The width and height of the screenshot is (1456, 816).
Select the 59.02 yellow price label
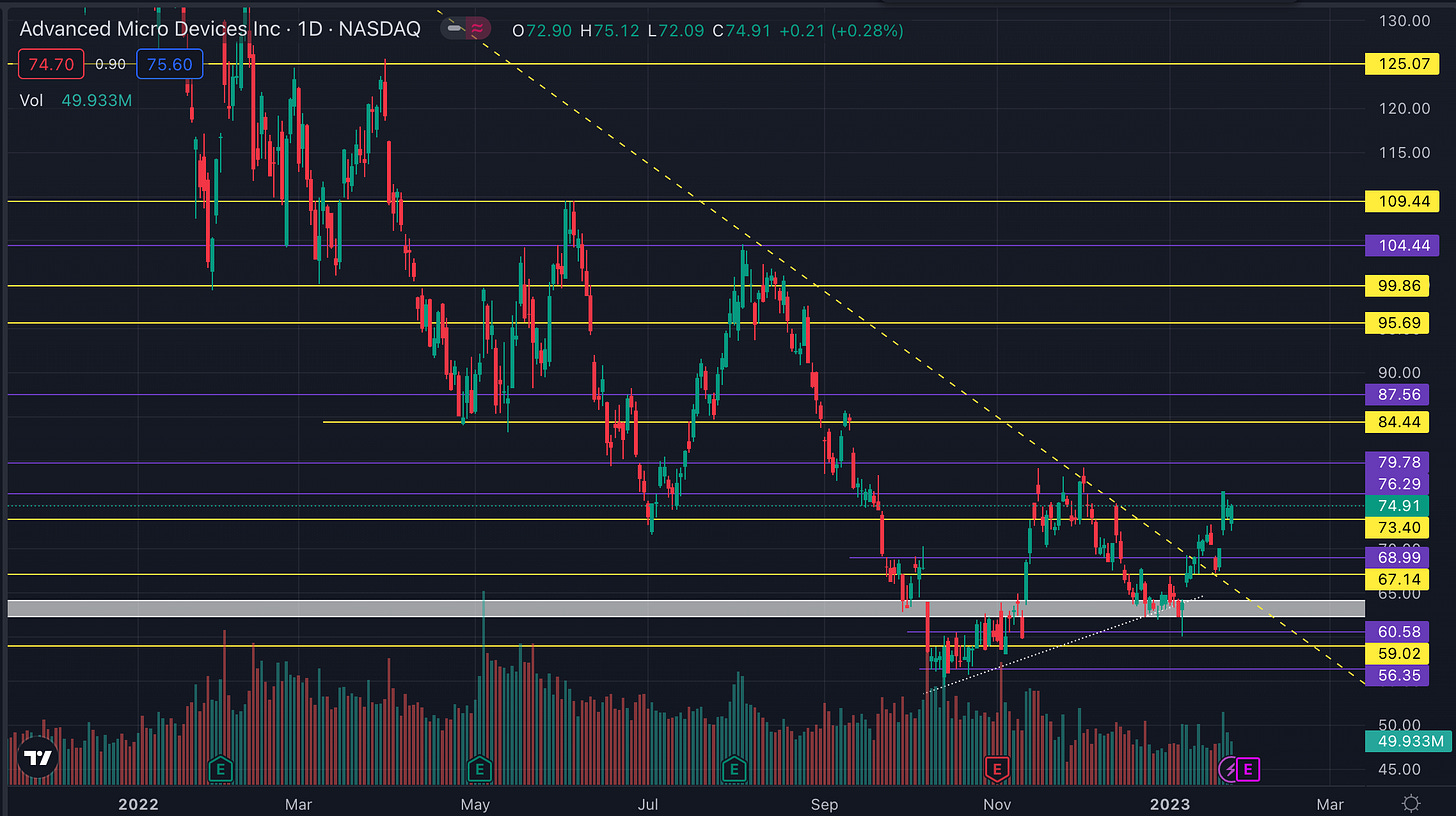[x=1397, y=654]
